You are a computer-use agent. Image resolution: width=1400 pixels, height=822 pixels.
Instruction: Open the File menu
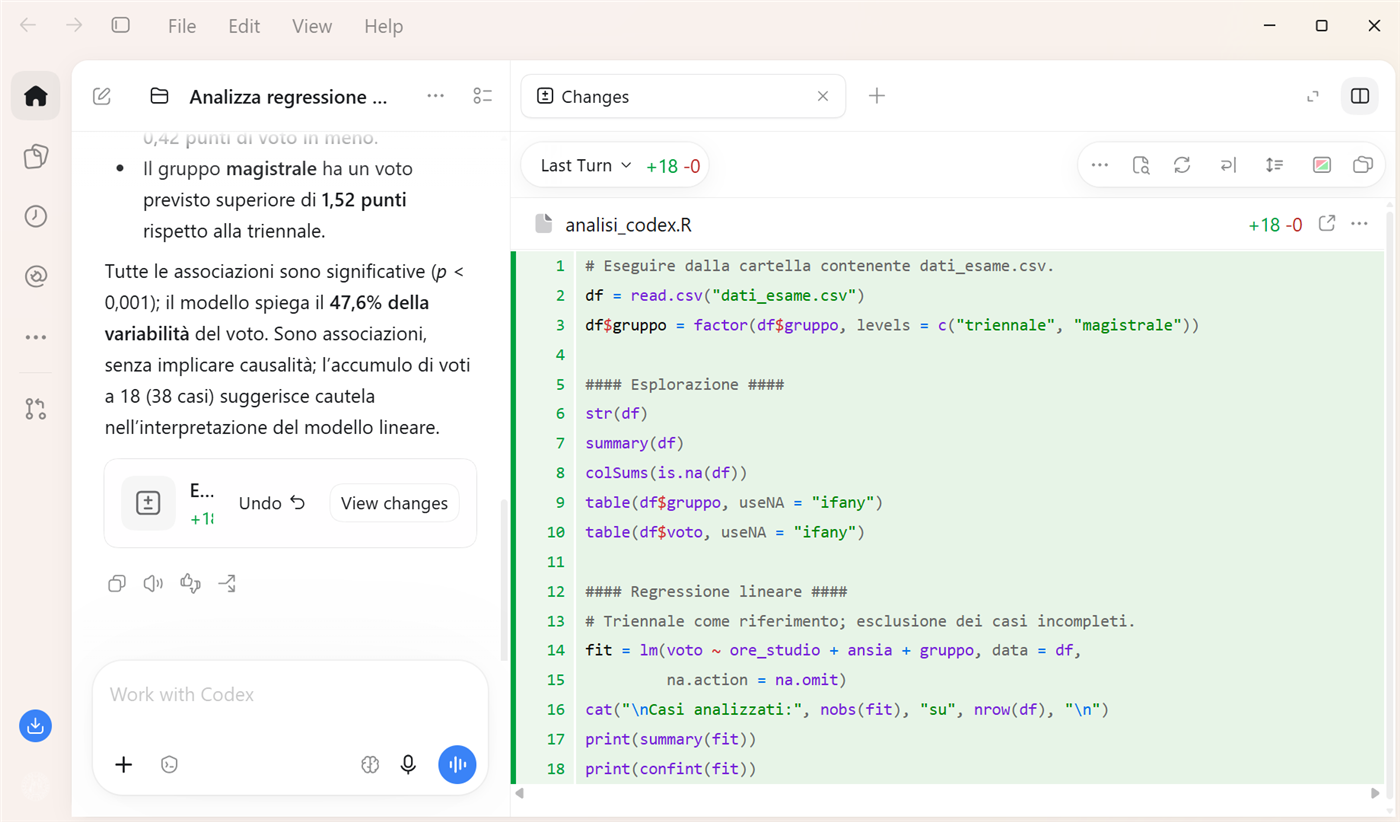[x=182, y=26]
